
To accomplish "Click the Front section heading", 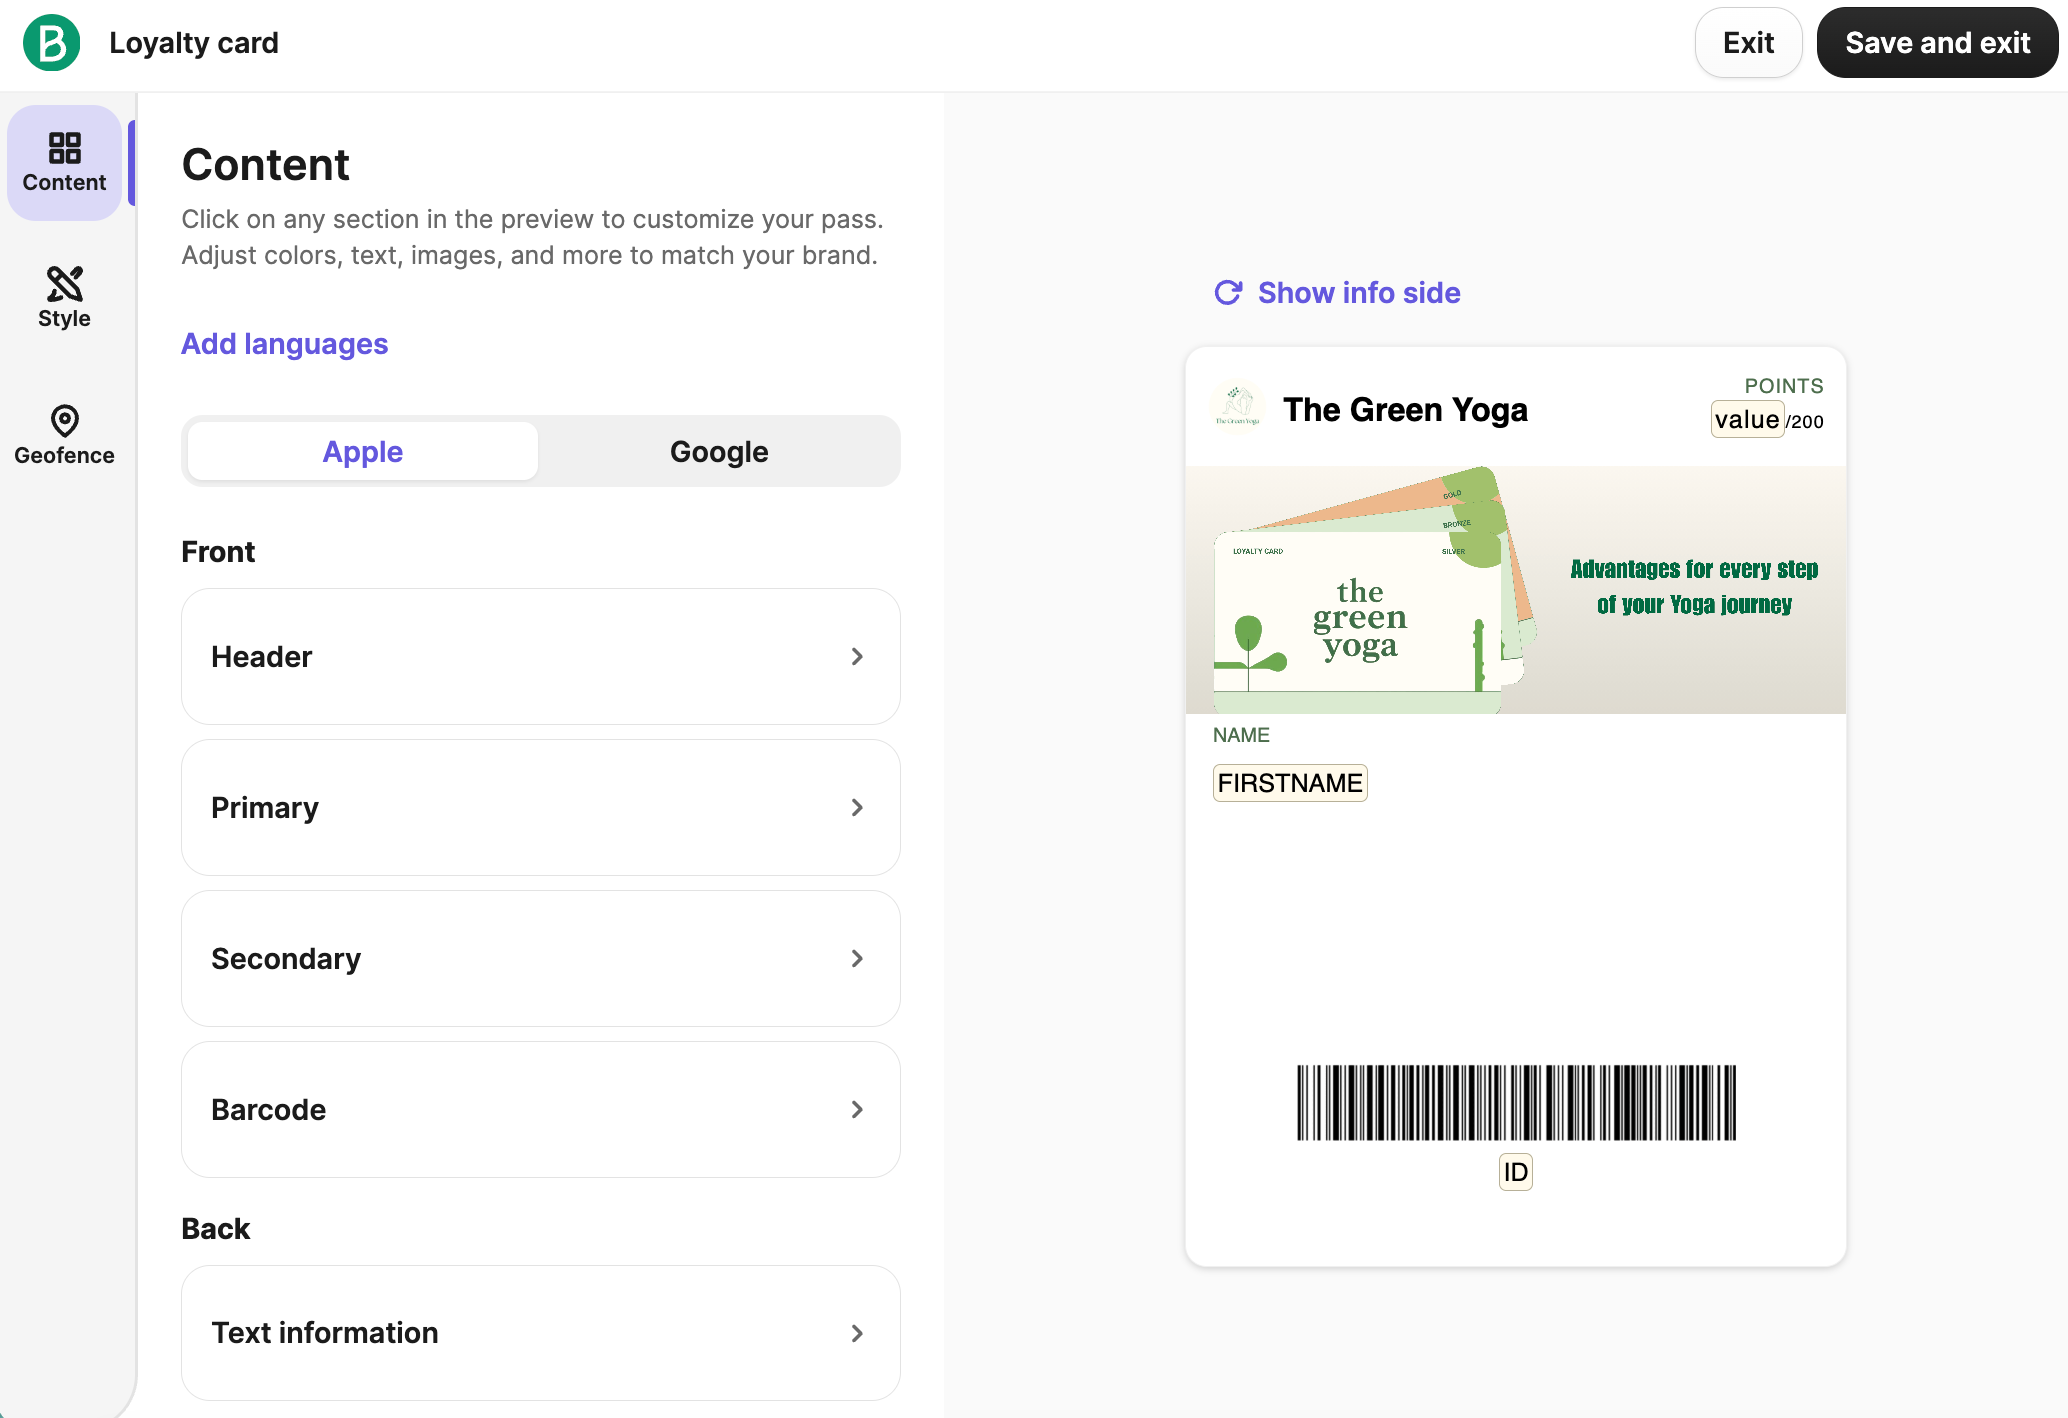I will [x=218, y=552].
